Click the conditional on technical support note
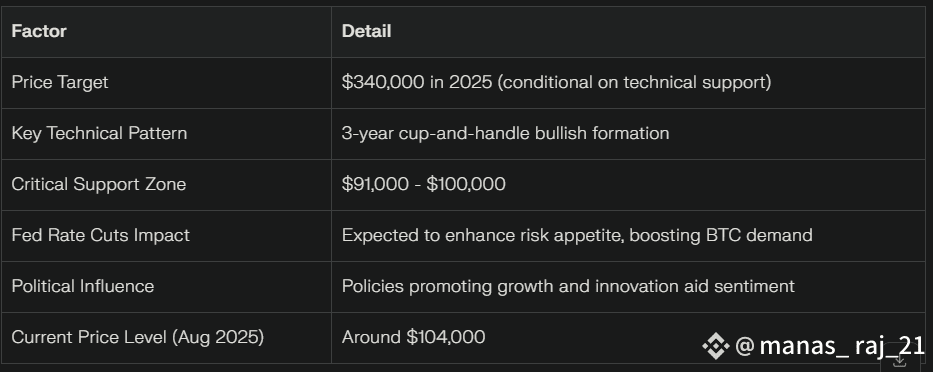The height and width of the screenshot is (372, 933). pos(634,82)
